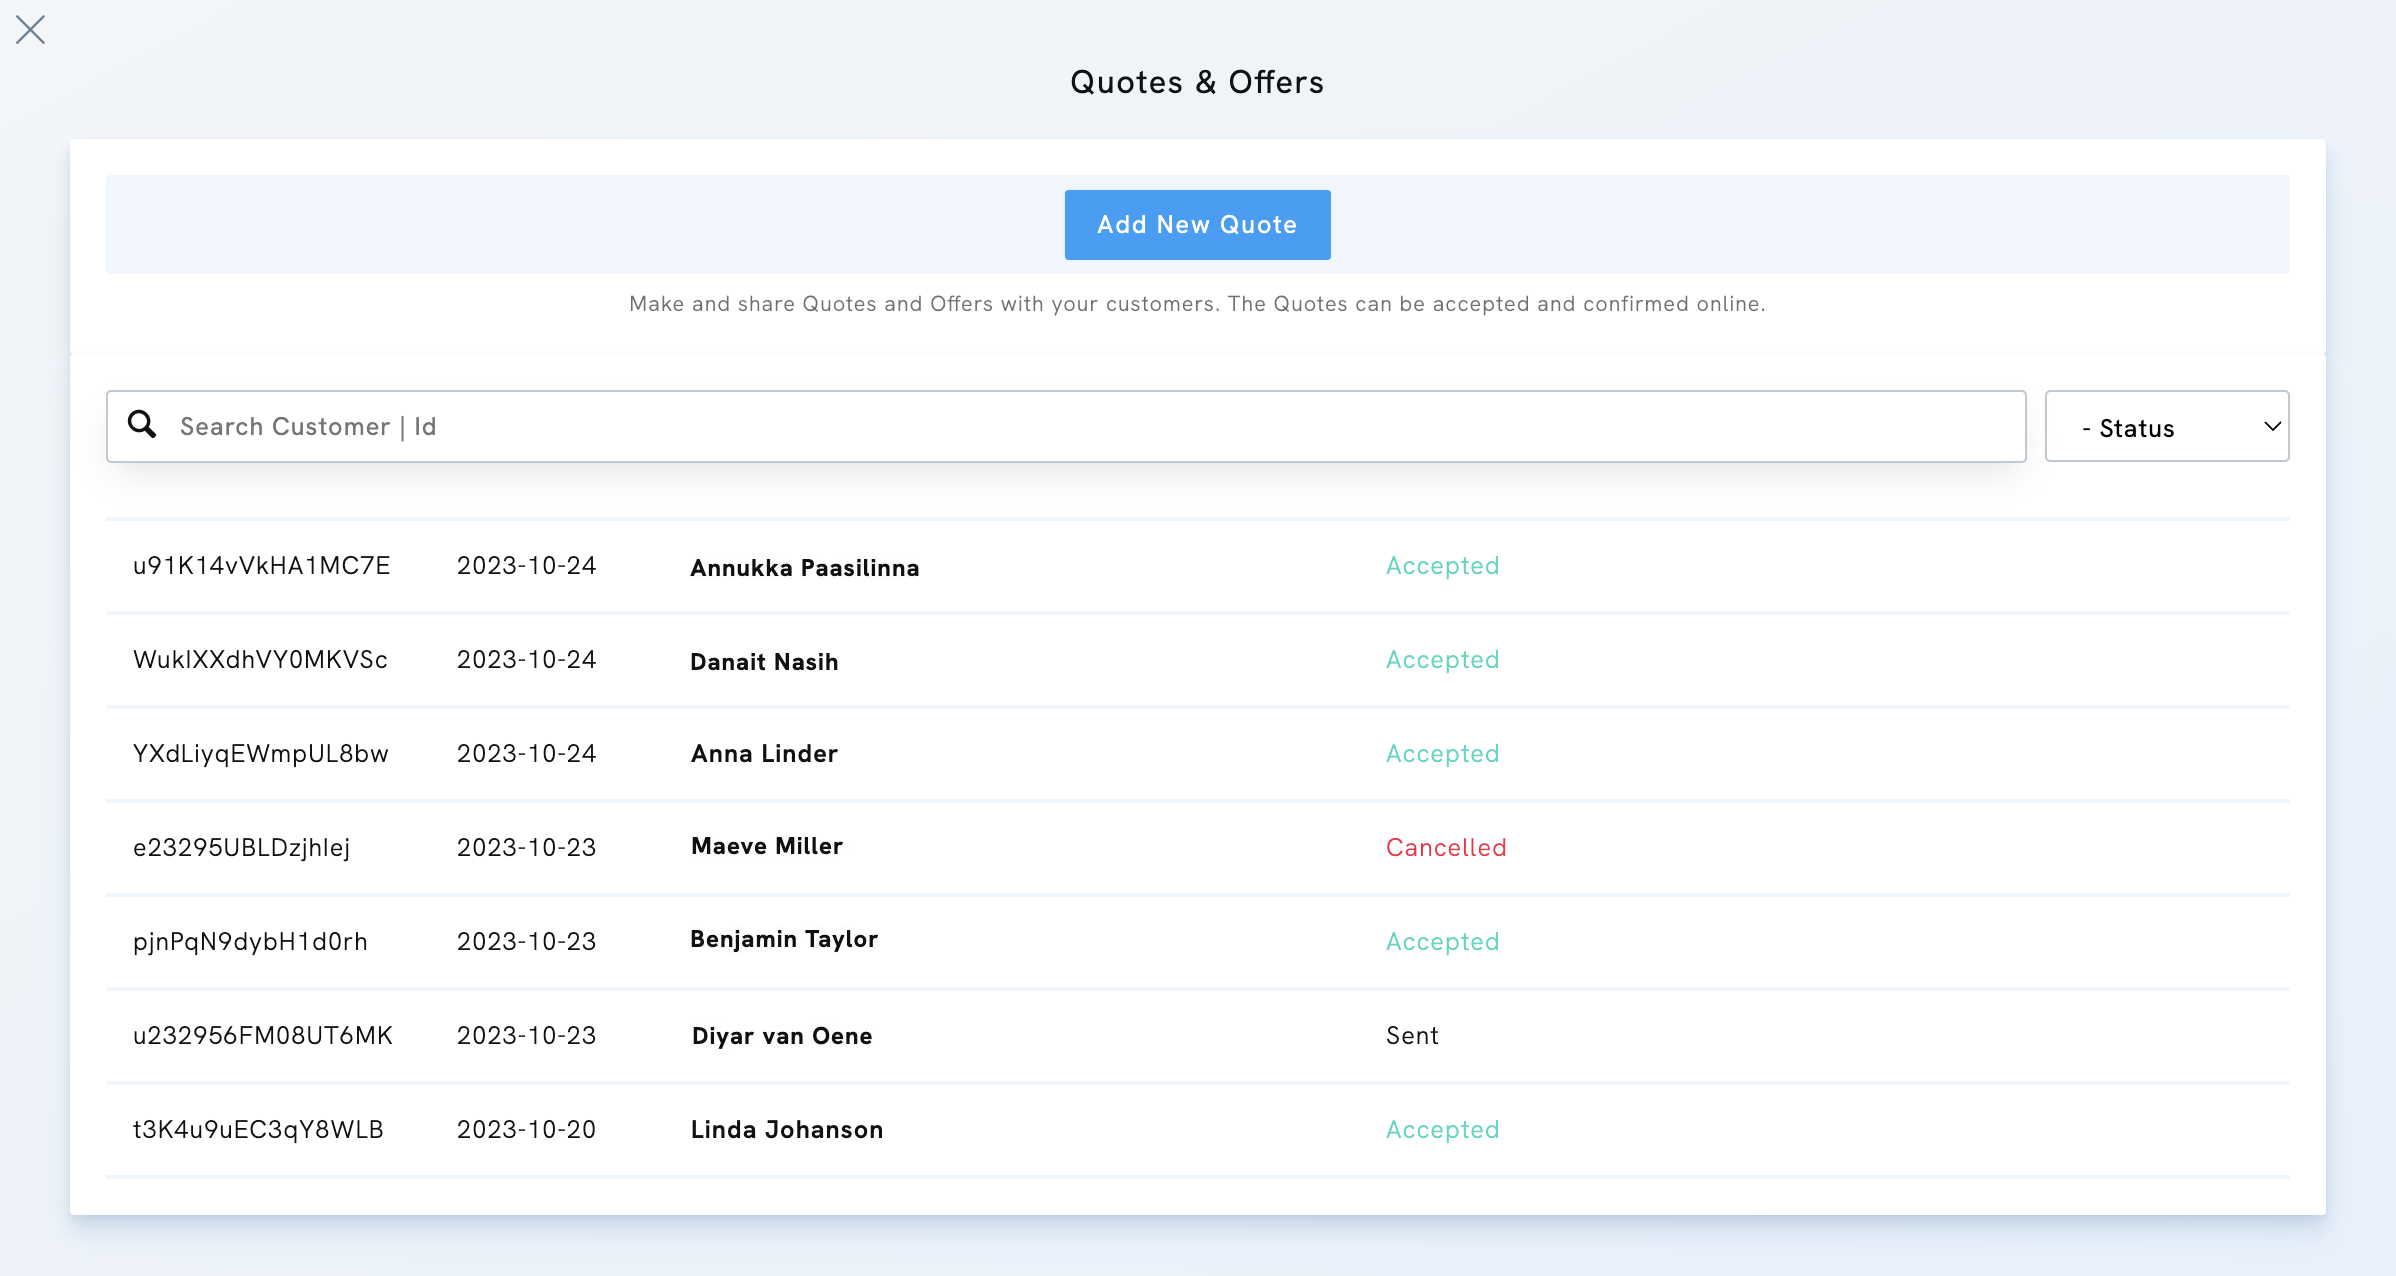Open Maeve Miller's cancelled quote
Viewport: 2396px width, 1276px height.
(766, 847)
